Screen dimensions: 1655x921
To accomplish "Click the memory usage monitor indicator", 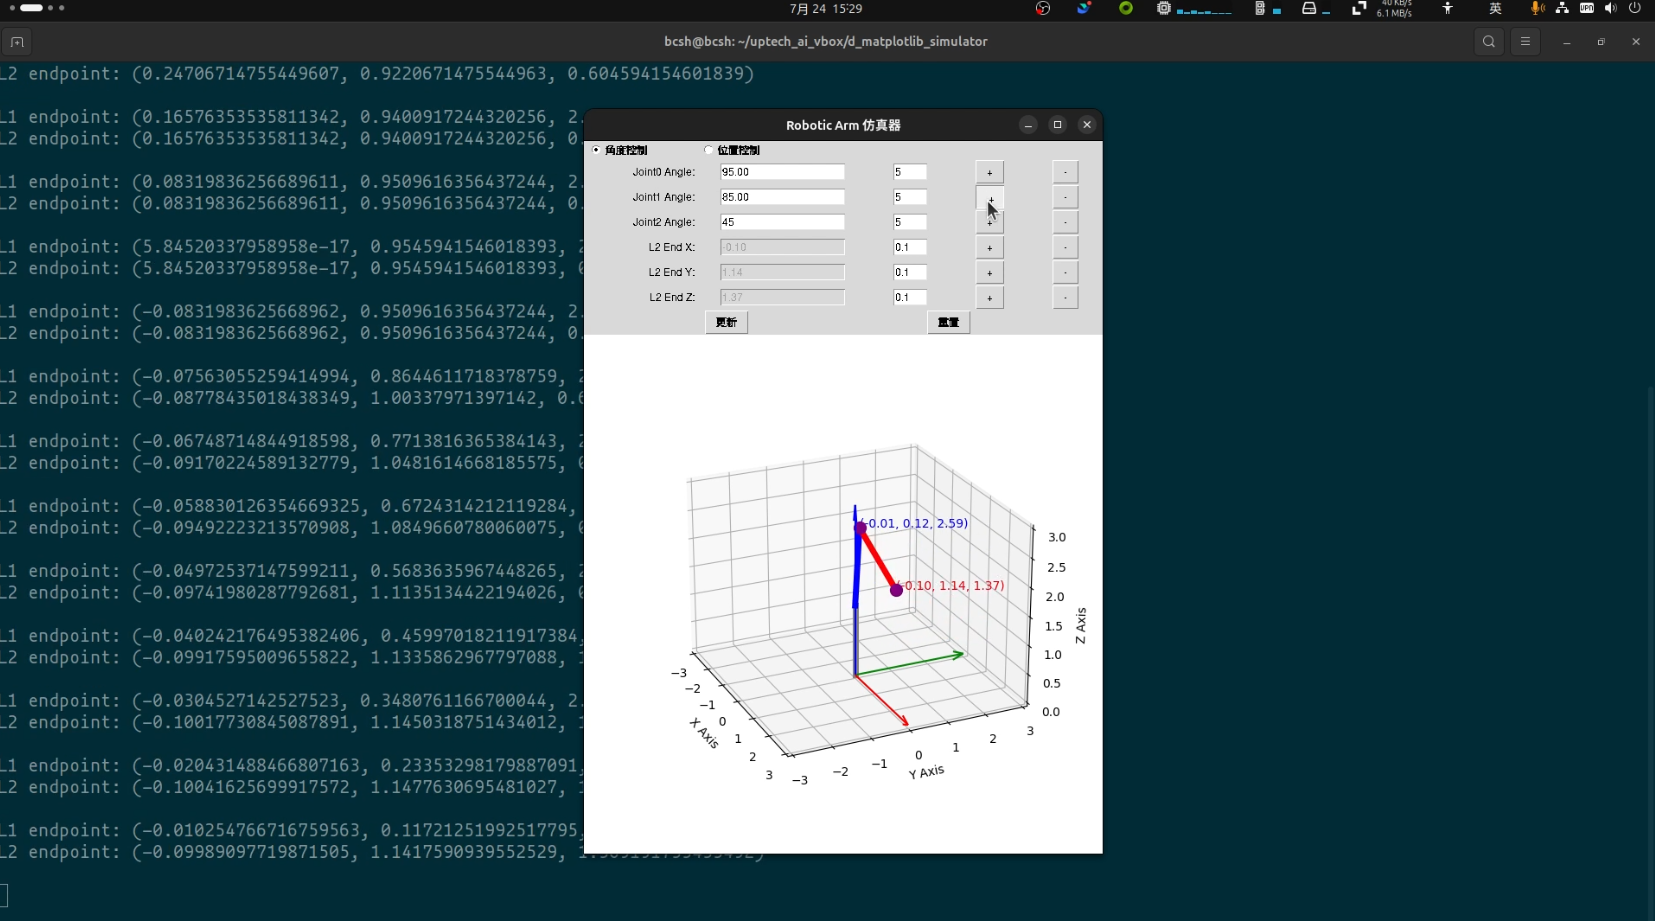I will point(1268,8).
